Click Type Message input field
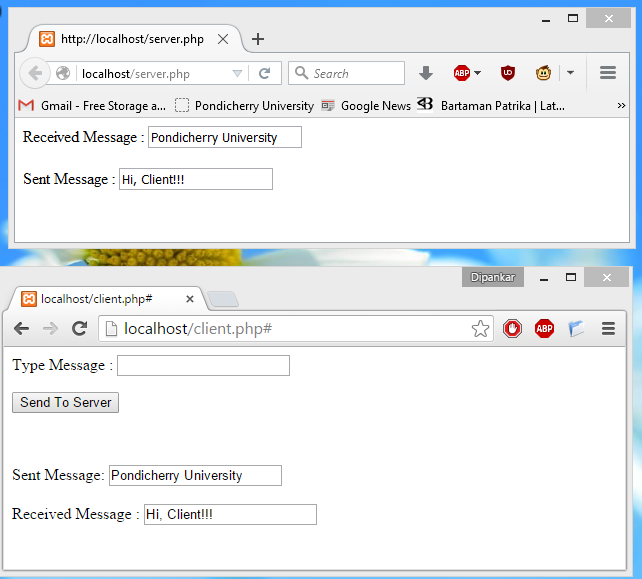Image resolution: width=642 pixels, height=579 pixels. (203, 365)
